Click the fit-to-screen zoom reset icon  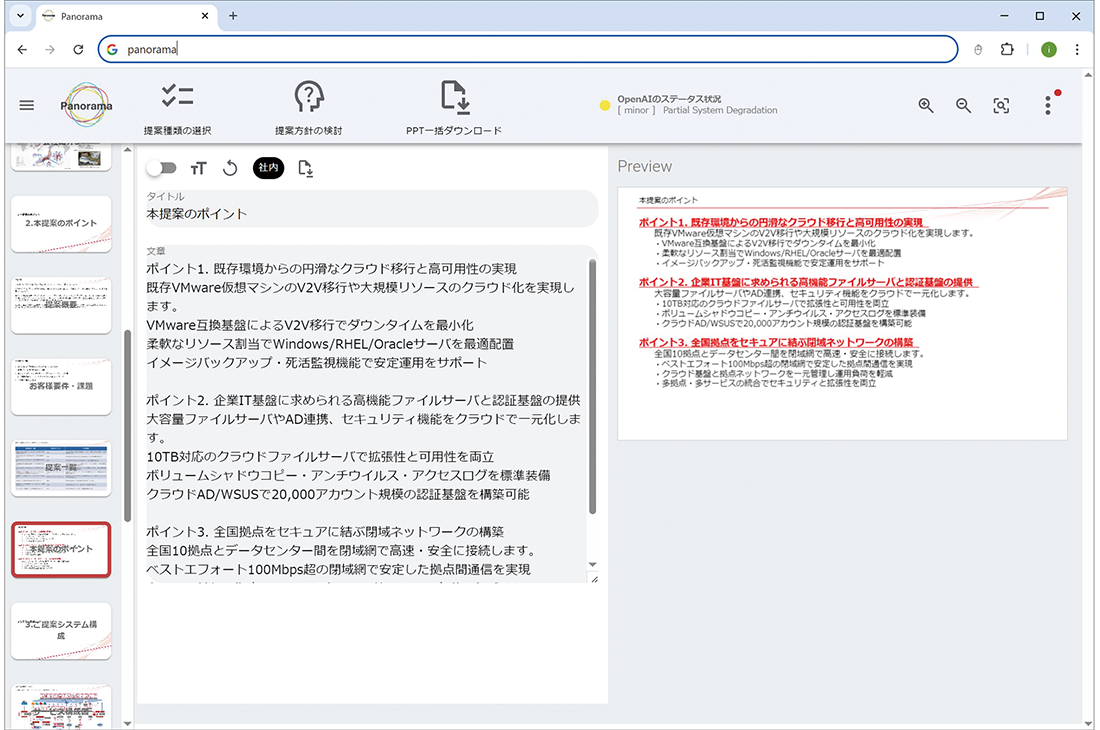point(1000,106)
